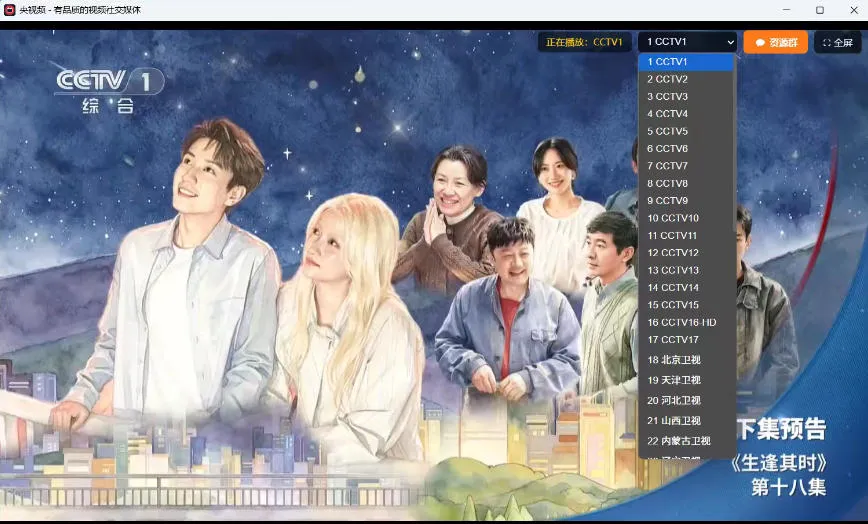This screenshot has width=868, height=524.
Task: Click the 央视频 app icon in title bar
Action: [x=9, y=9]
